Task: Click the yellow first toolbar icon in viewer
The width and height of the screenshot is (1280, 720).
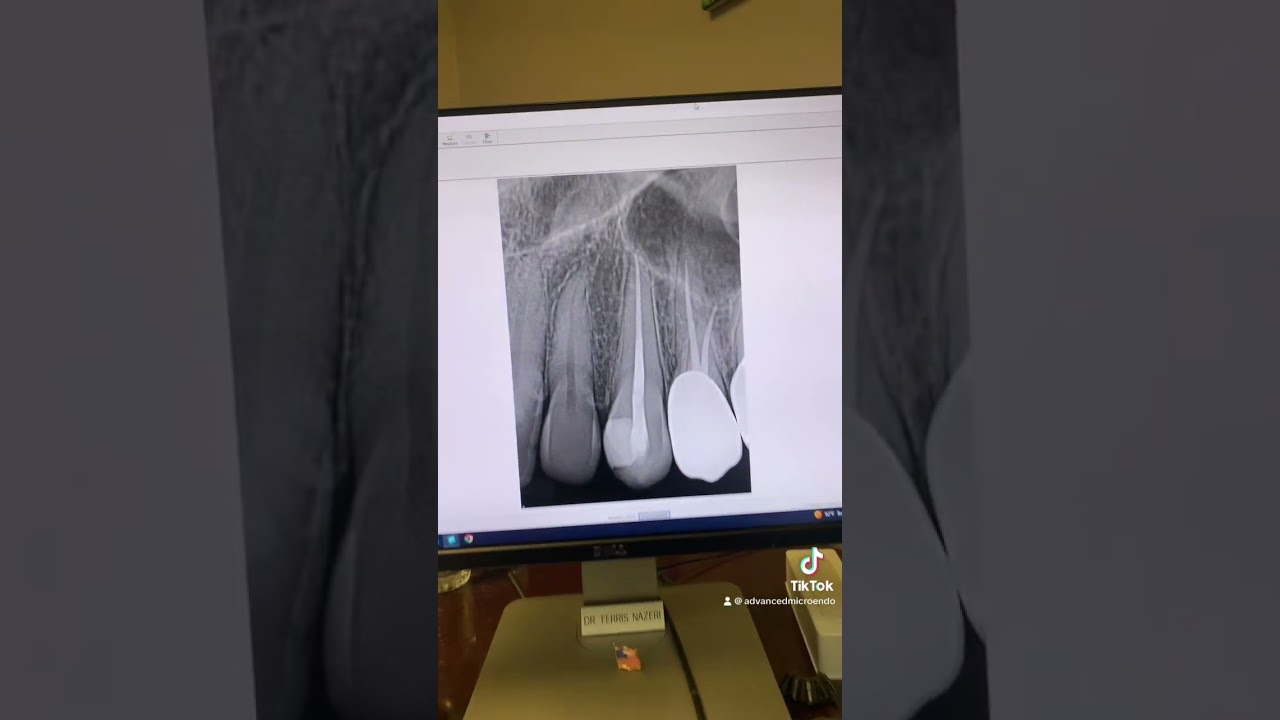Action: tap(450, 139)
